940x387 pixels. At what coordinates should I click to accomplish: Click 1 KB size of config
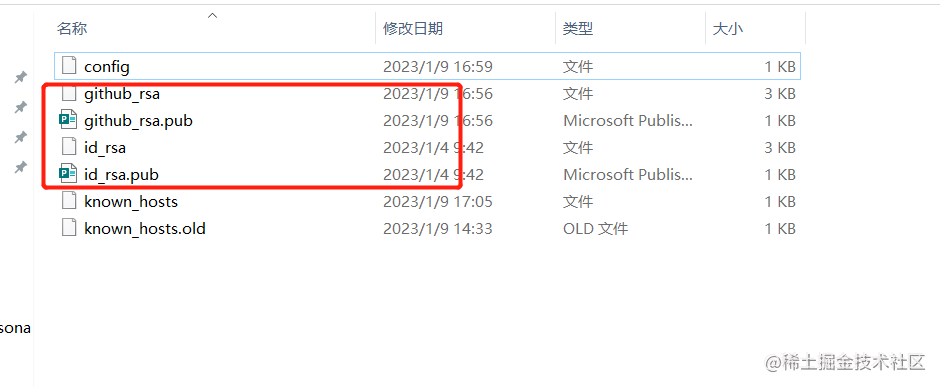(779, 66)
